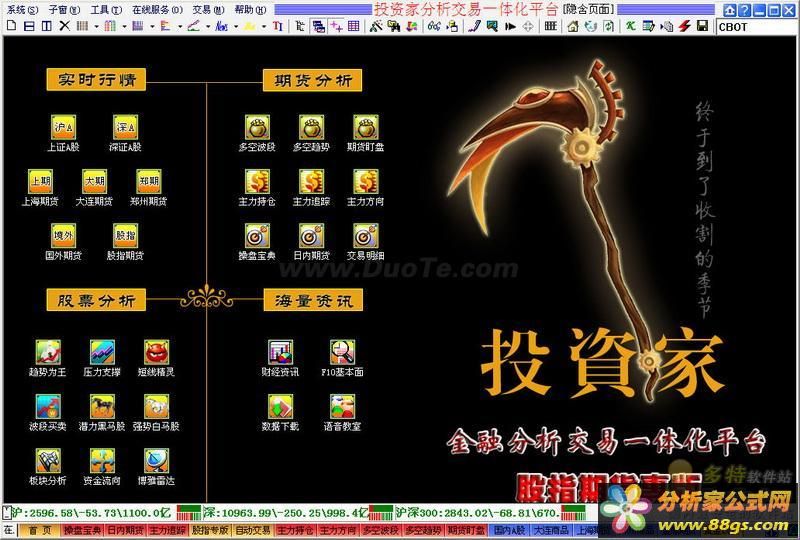
Task: Launch the 压力支撑 stock tool
Action: 102,352
